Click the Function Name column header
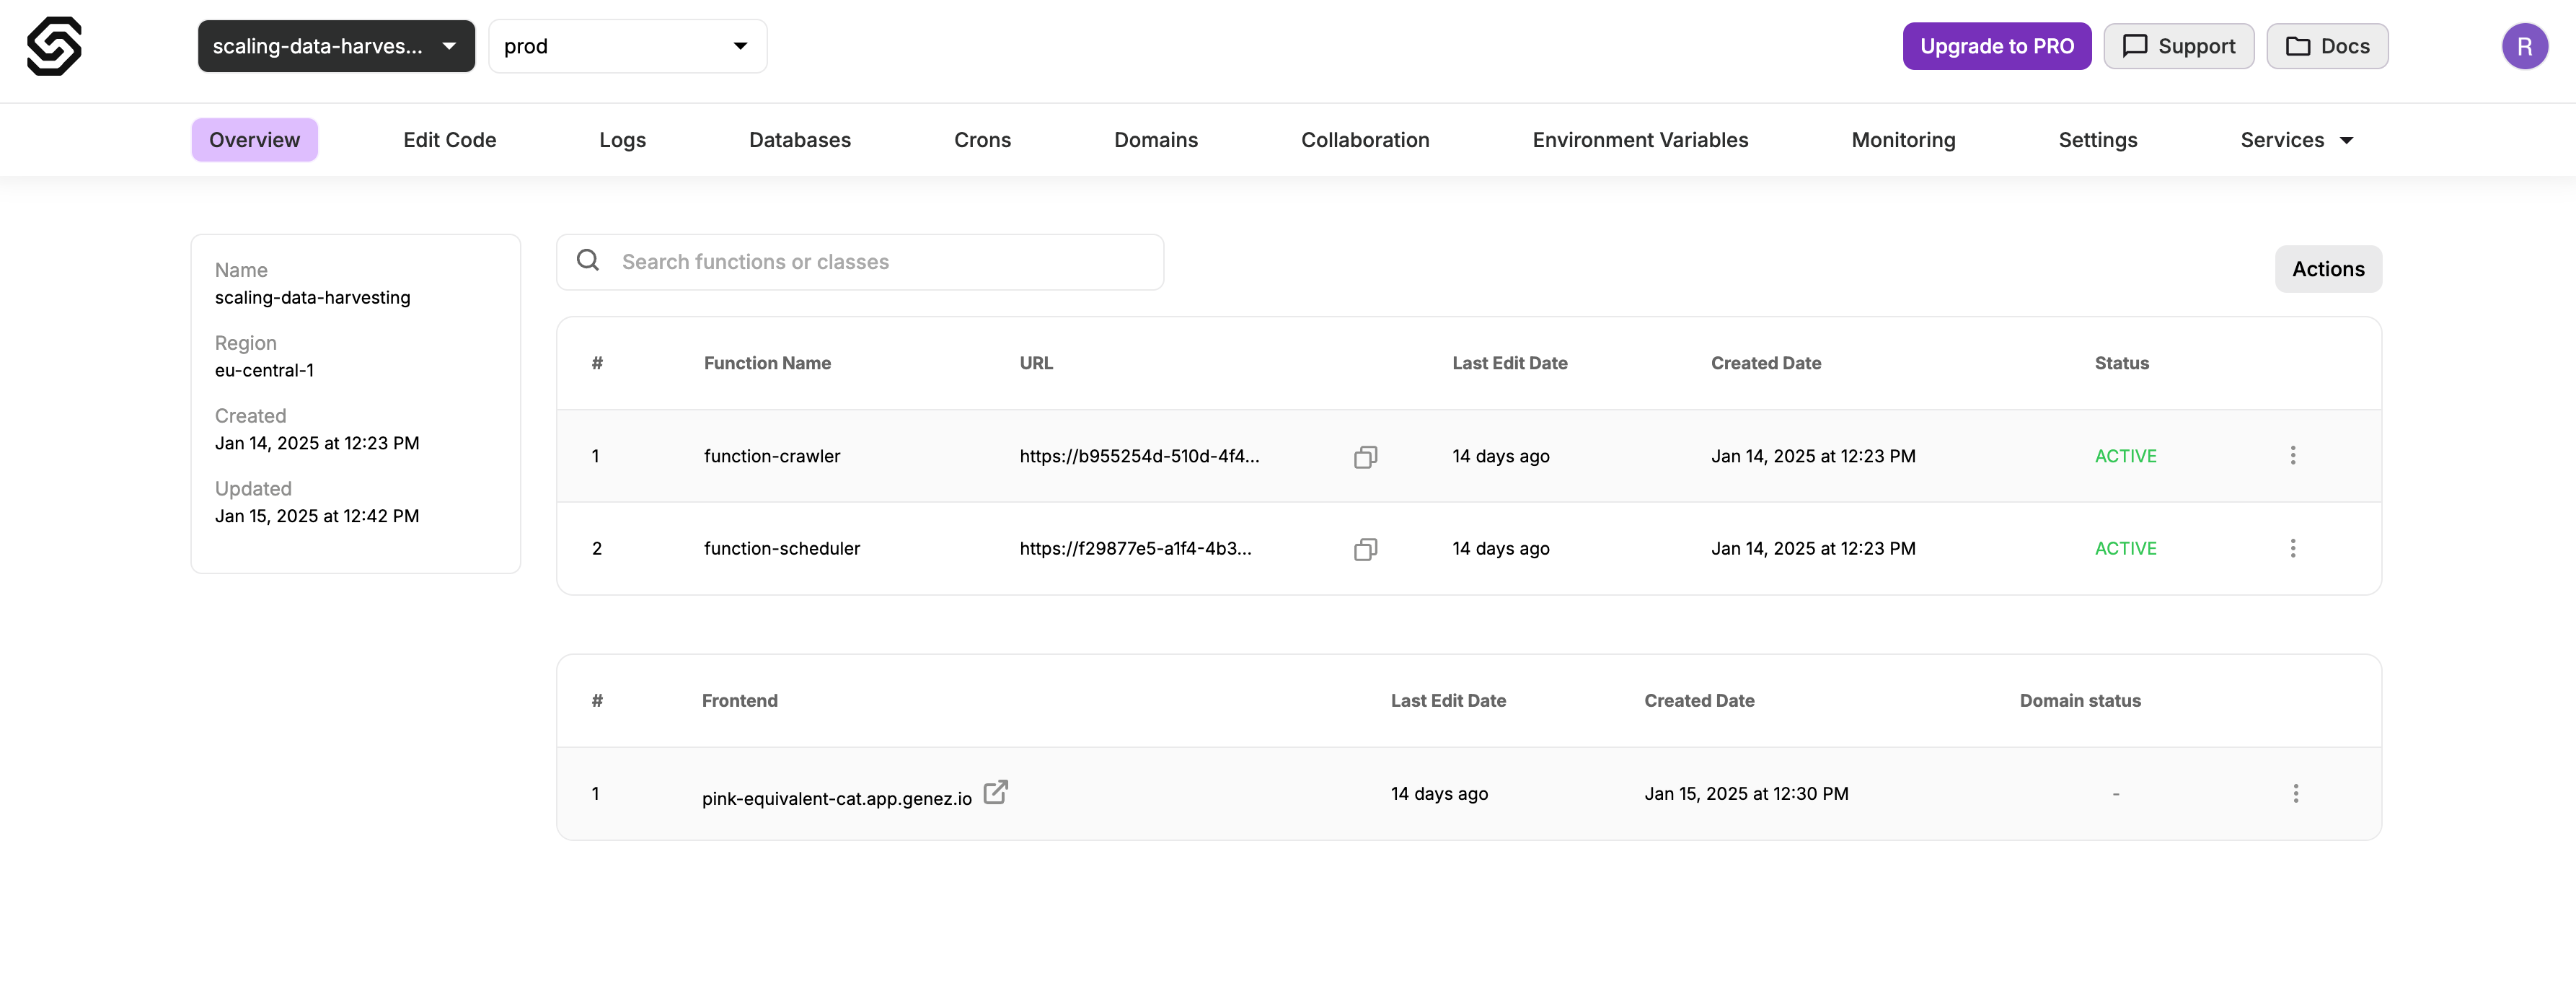Screen dimensions: 2576x1004 pyautogui.click(x=767, y=363)
